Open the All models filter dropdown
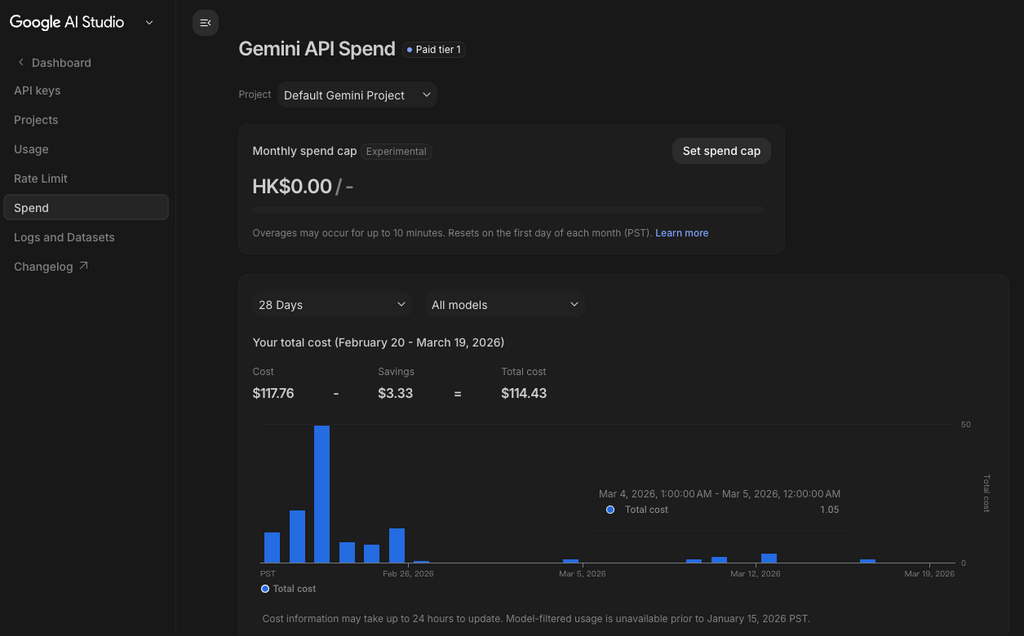This screenshot has width=1024, height=636. pyautogui.click(x=504, y=304)
